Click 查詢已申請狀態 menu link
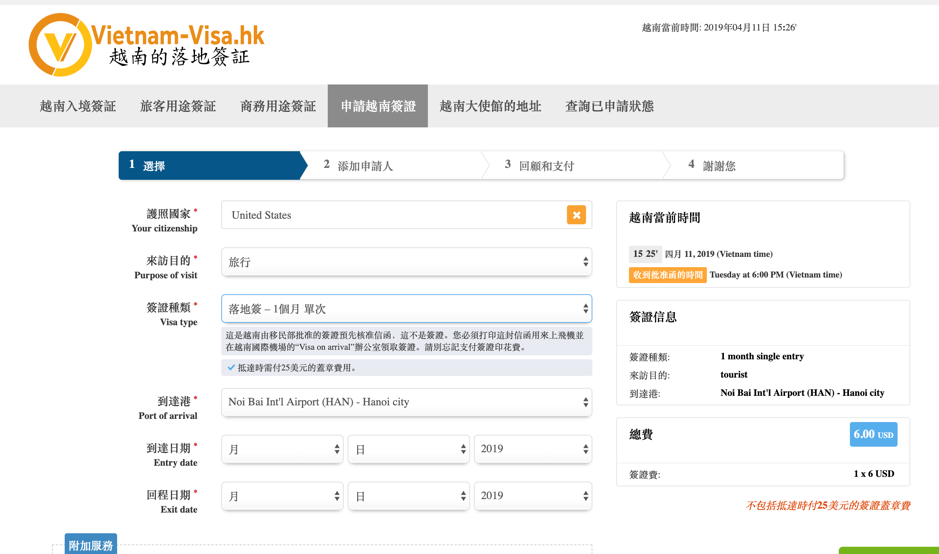 point(609,106)
